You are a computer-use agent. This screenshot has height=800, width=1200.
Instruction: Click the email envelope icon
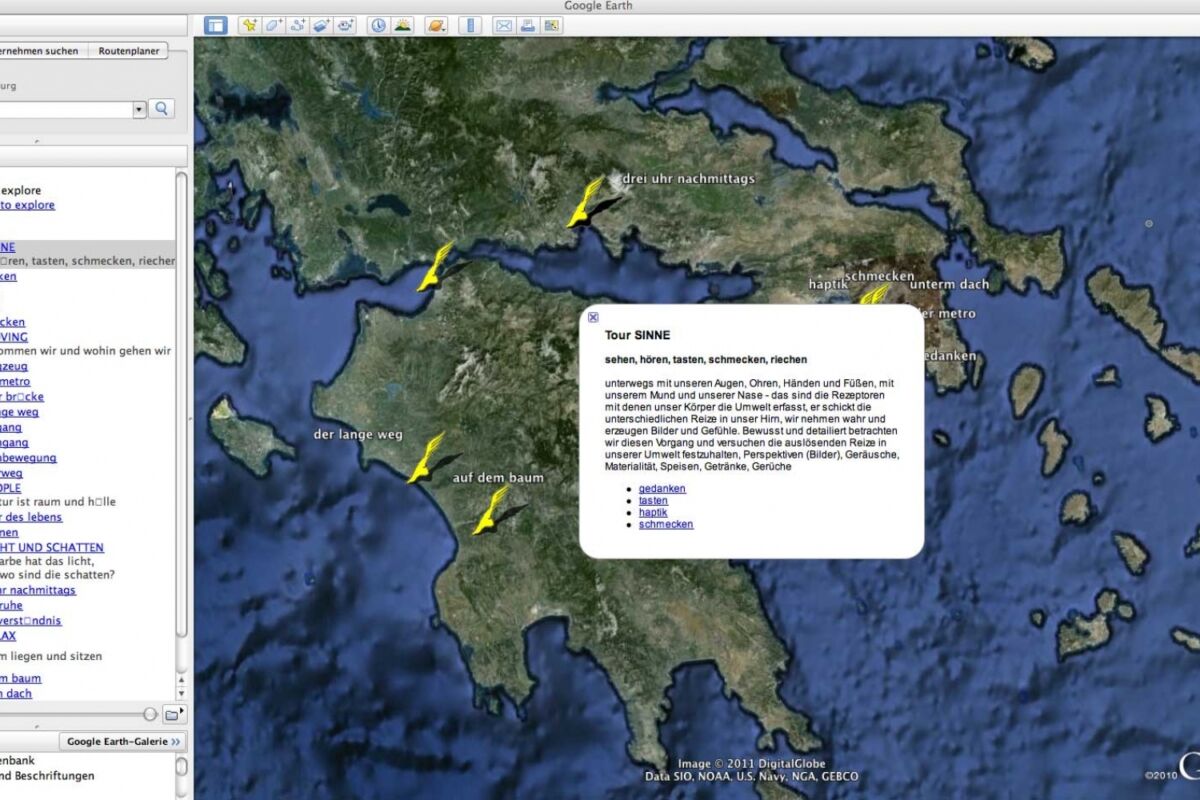504,25
